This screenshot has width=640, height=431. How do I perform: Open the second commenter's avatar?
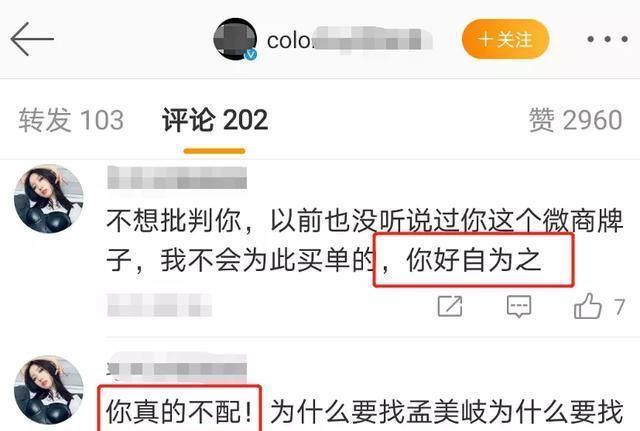(x=49, y=390)
